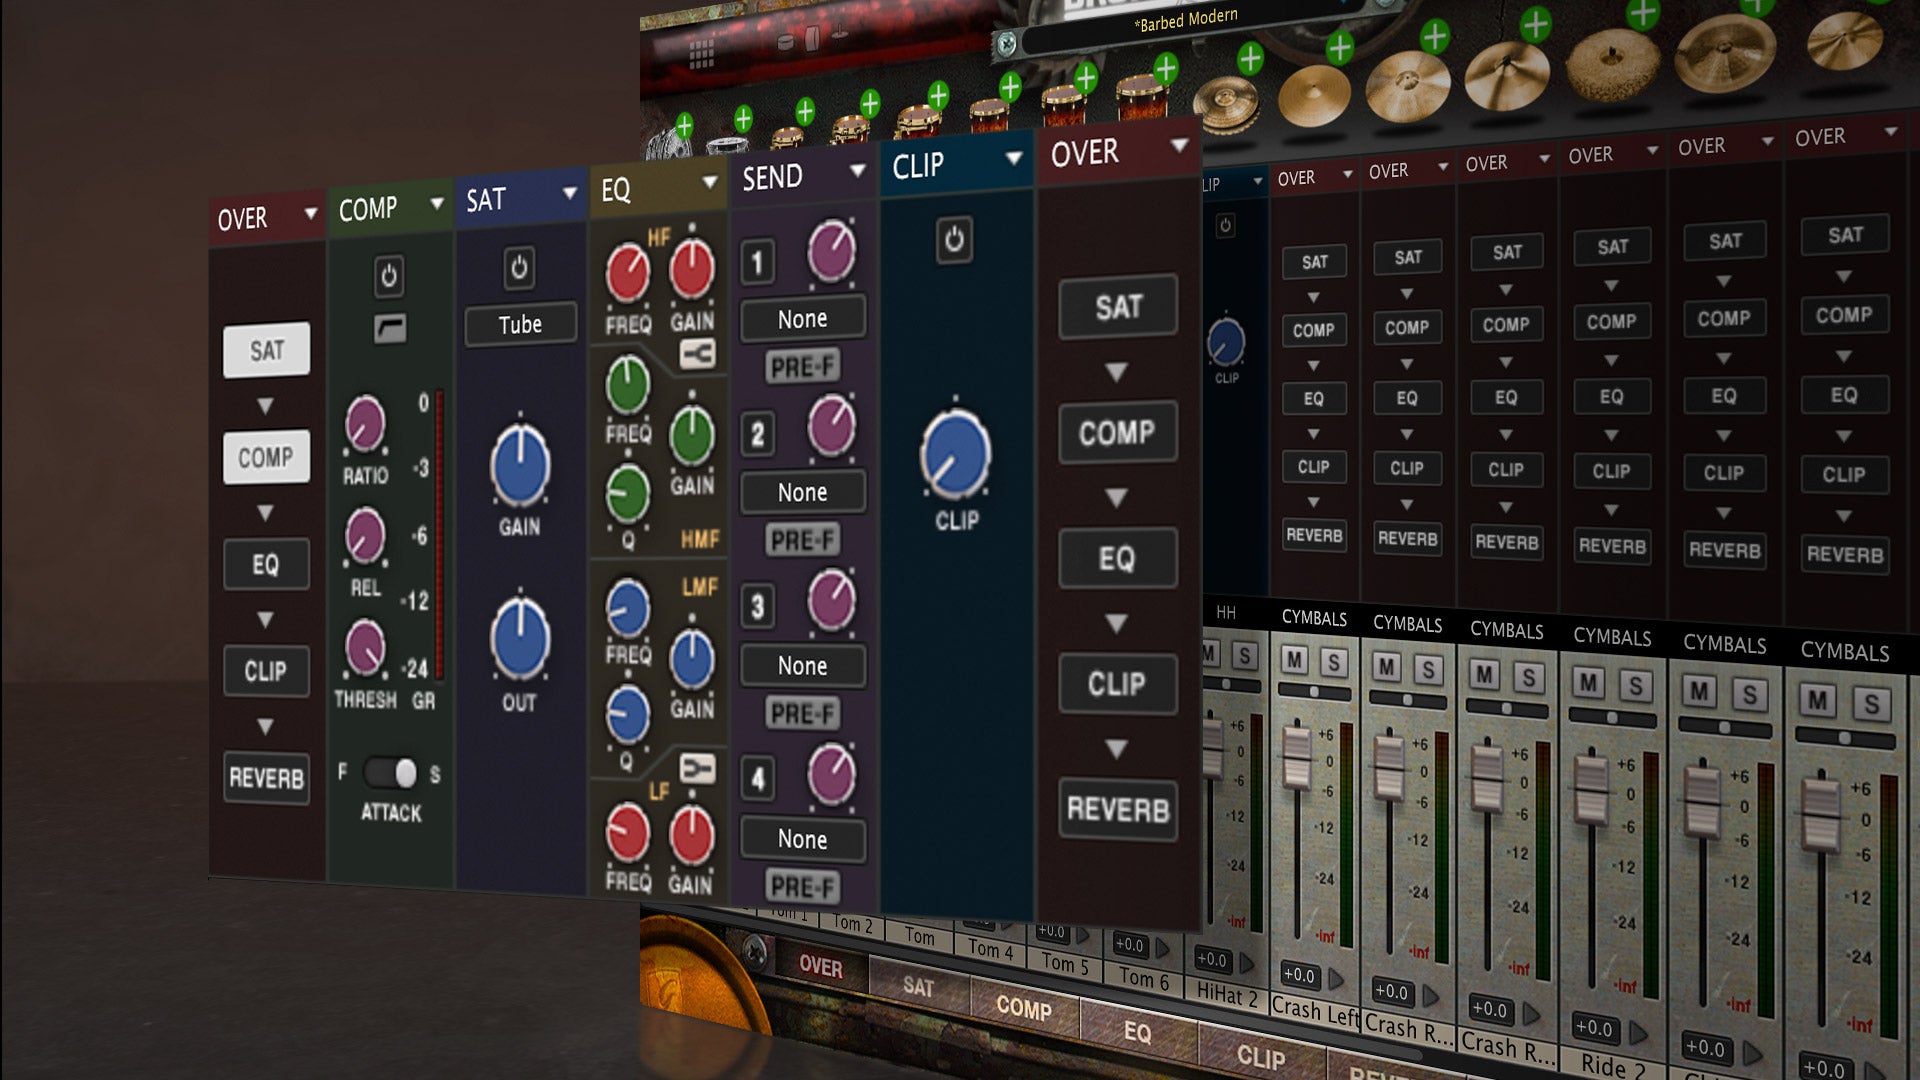This screenshot has width=1920, height=1080.
Task: Click the blue CLIP amount knob
Action: (x=955, y=453)
